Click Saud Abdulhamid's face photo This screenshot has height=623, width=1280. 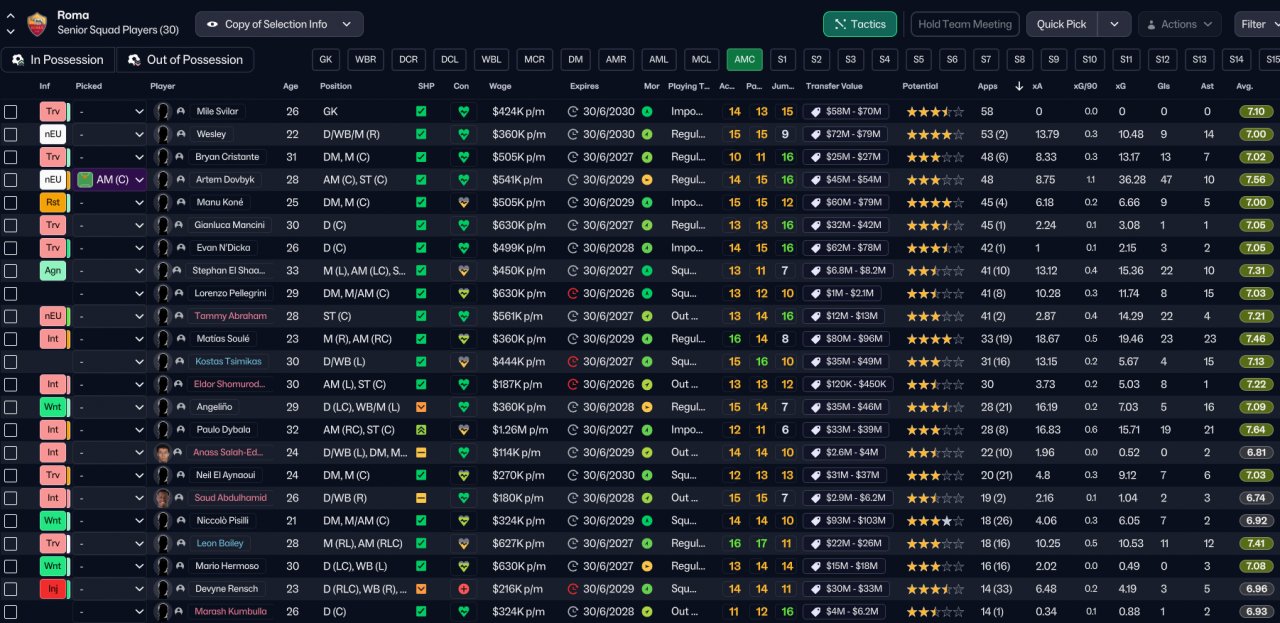[x=163, y=498]
